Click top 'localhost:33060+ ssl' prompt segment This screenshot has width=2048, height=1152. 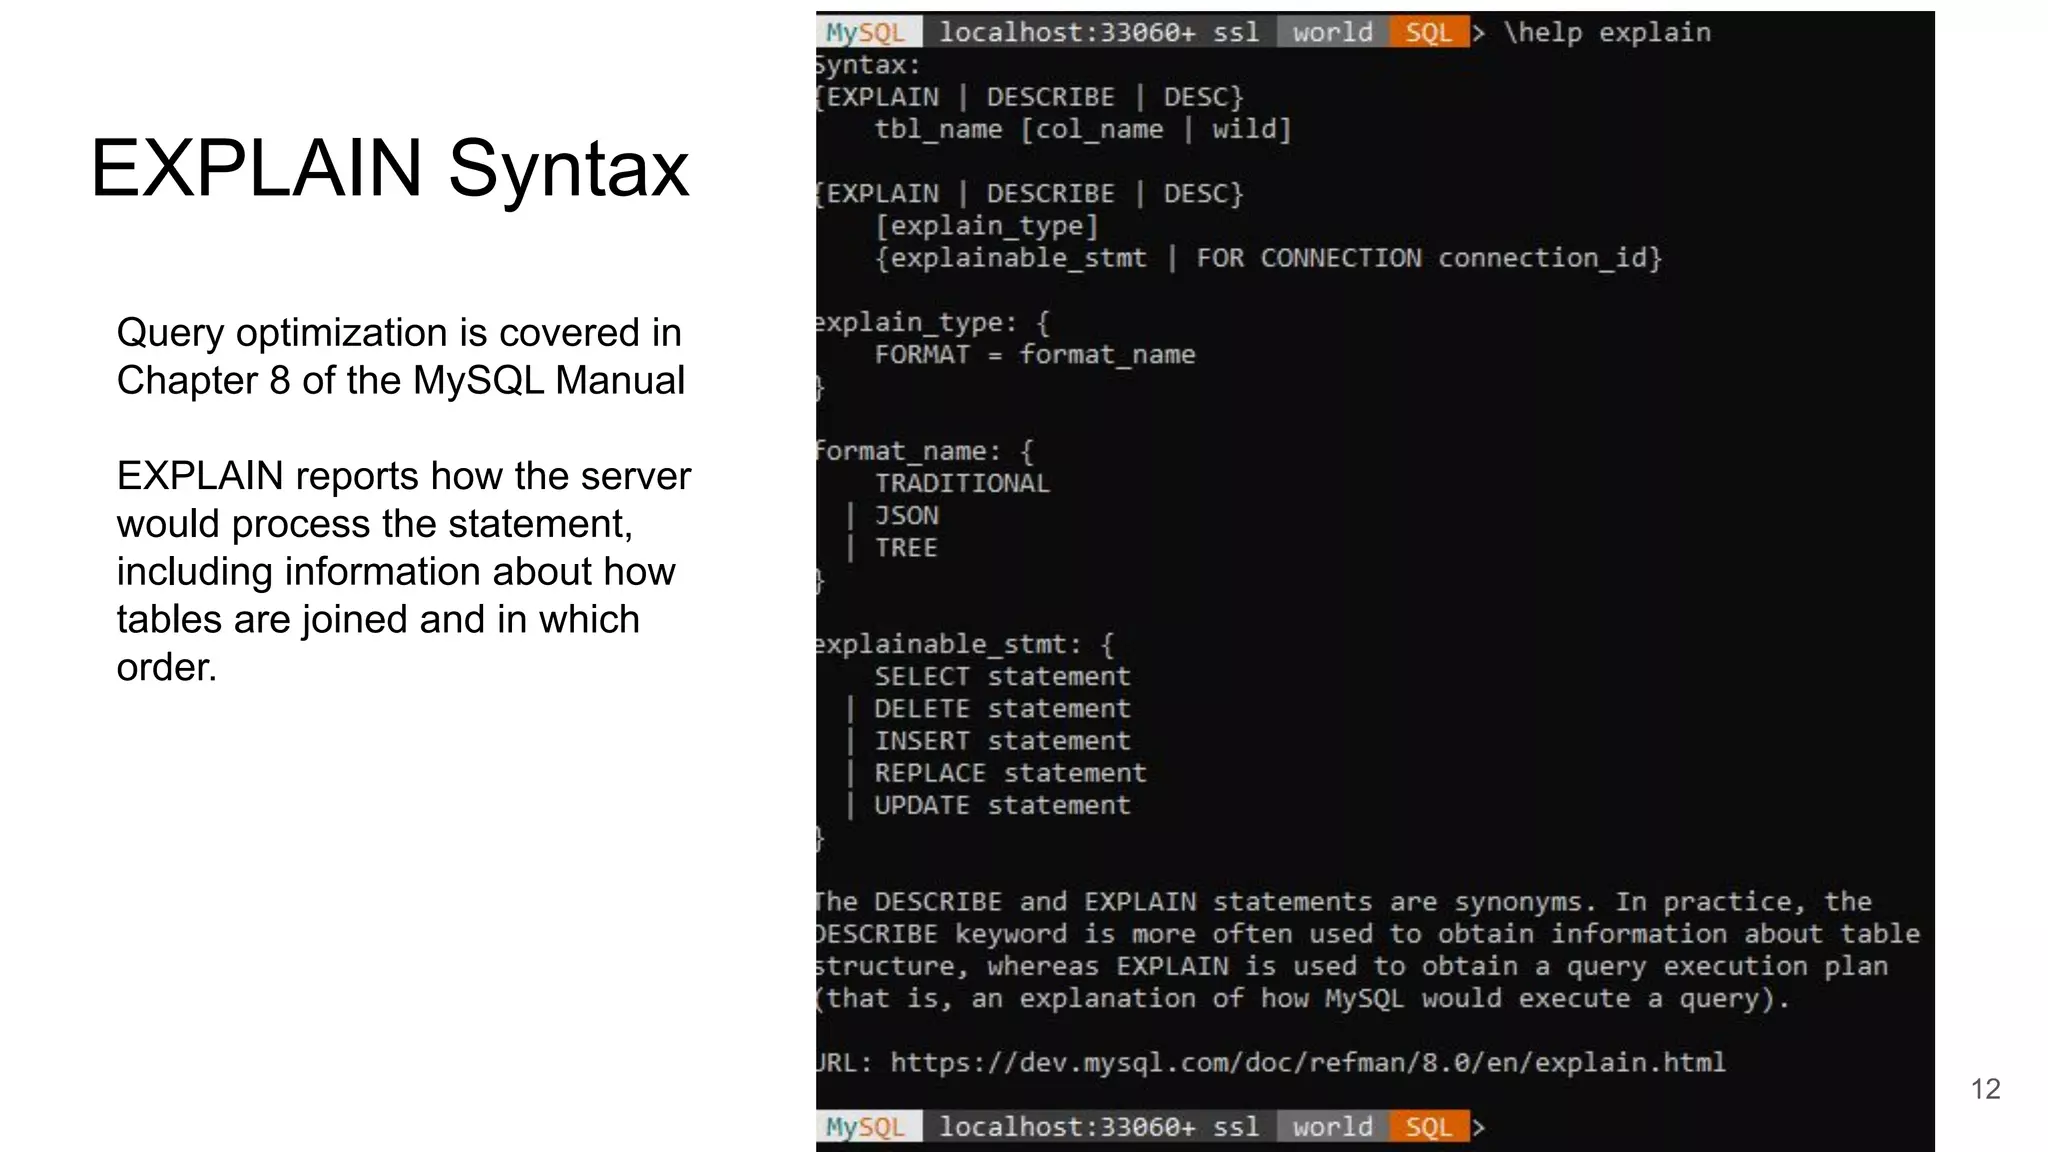[1098, 32]
